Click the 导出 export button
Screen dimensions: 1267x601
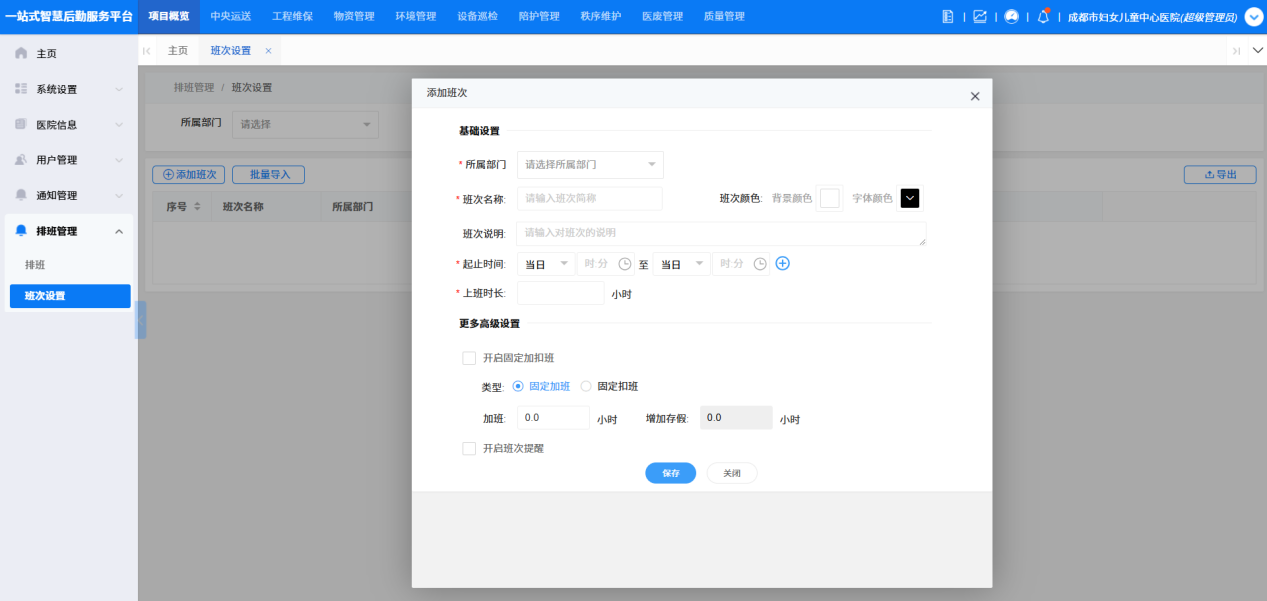tap(1220, 174)
